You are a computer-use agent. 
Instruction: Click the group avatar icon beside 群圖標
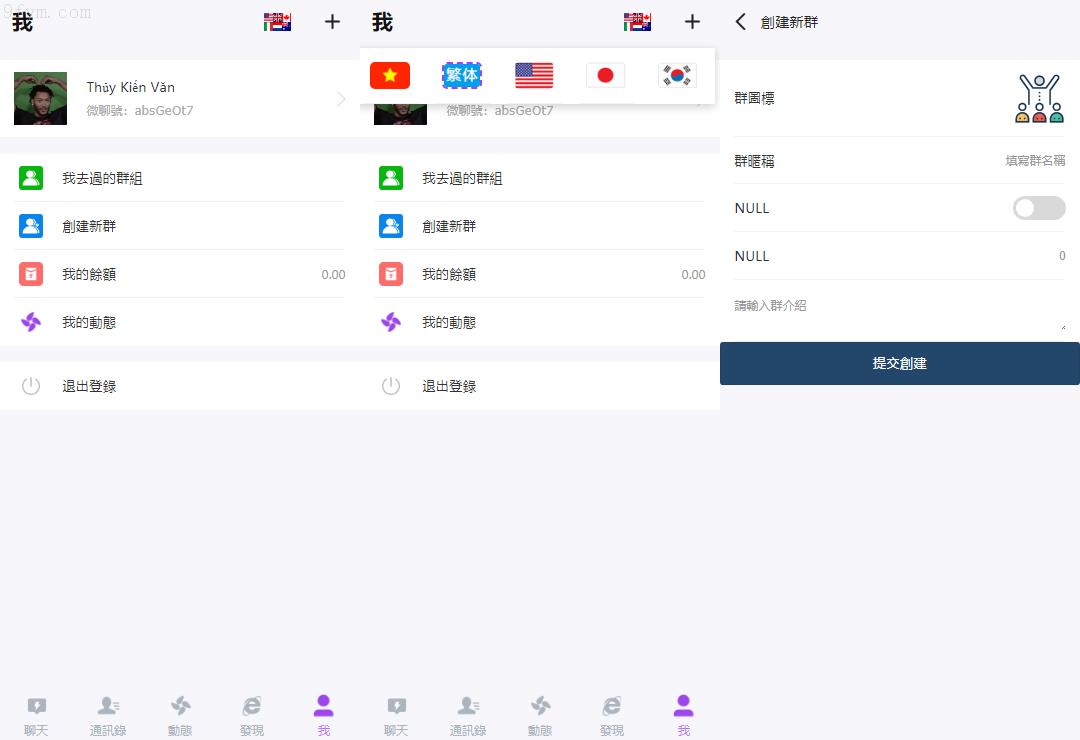[x=1038, y=98]
